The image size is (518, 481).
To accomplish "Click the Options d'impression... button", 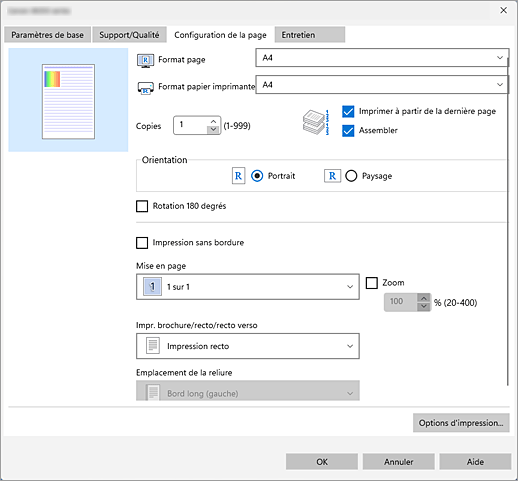I will coord(461,423).
